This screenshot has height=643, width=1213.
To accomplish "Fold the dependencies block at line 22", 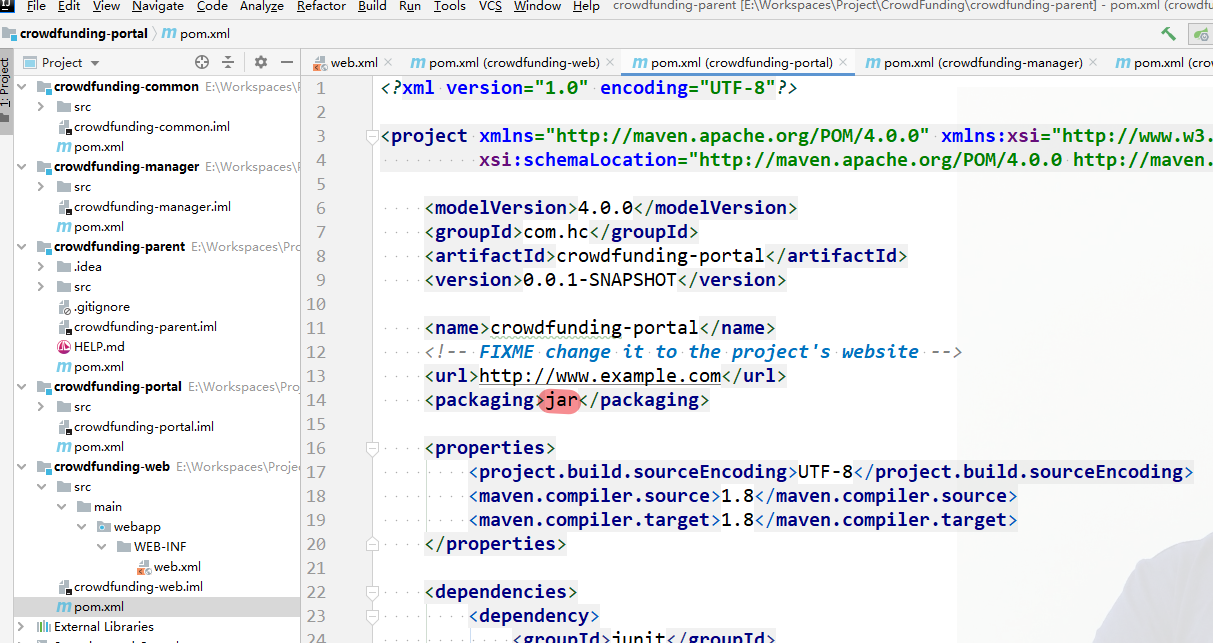I will coord(372,592).
